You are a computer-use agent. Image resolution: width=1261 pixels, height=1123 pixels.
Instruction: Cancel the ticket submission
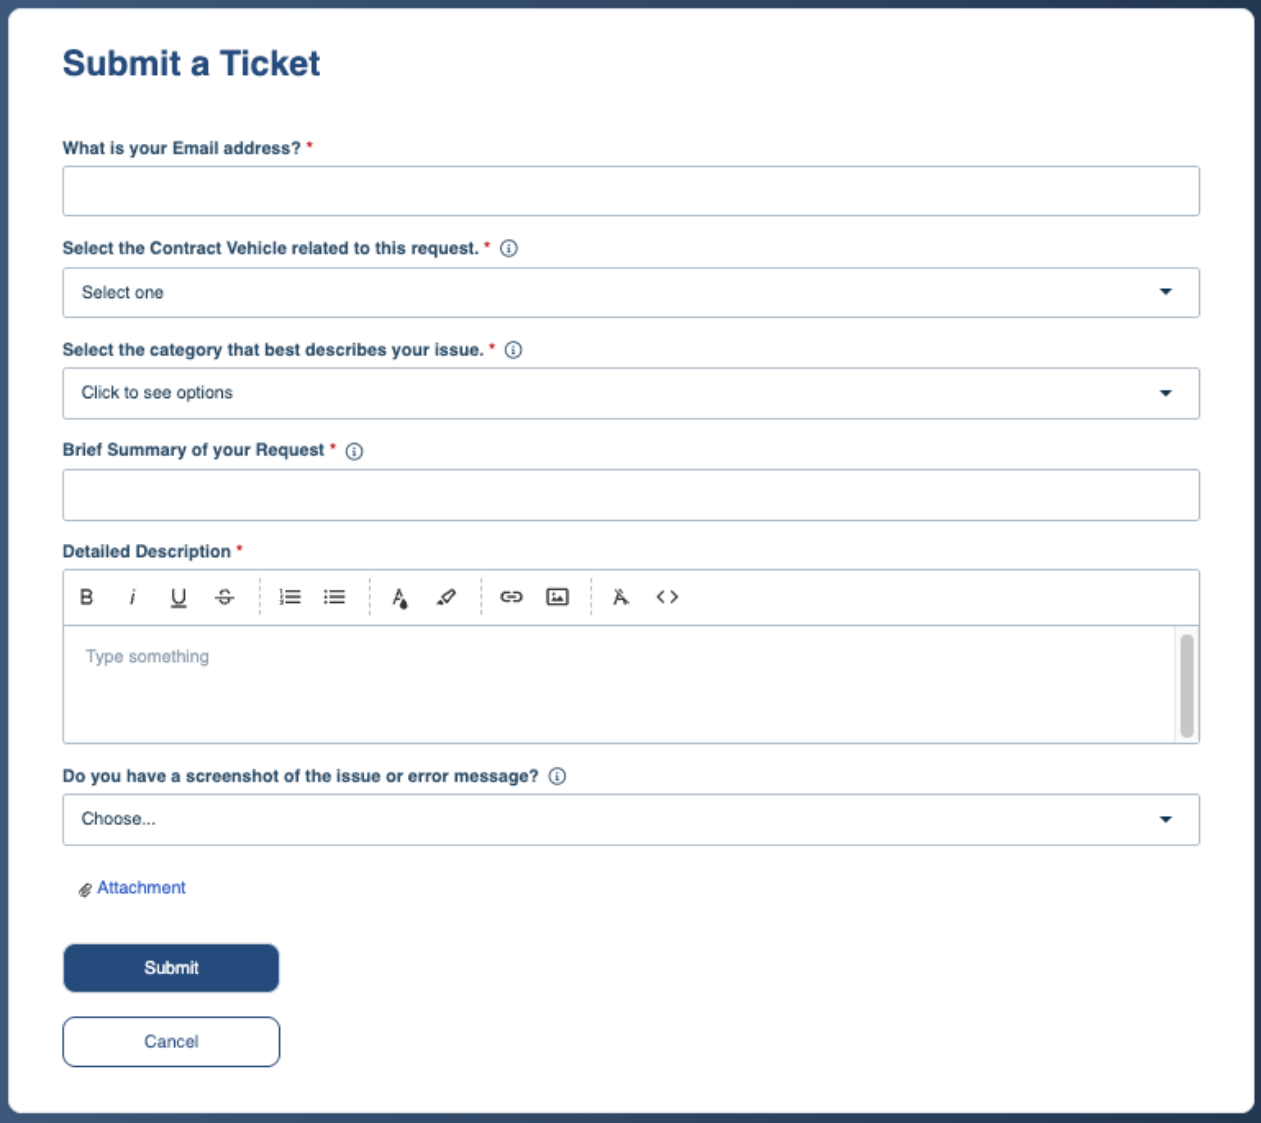tap(170, 1041)
